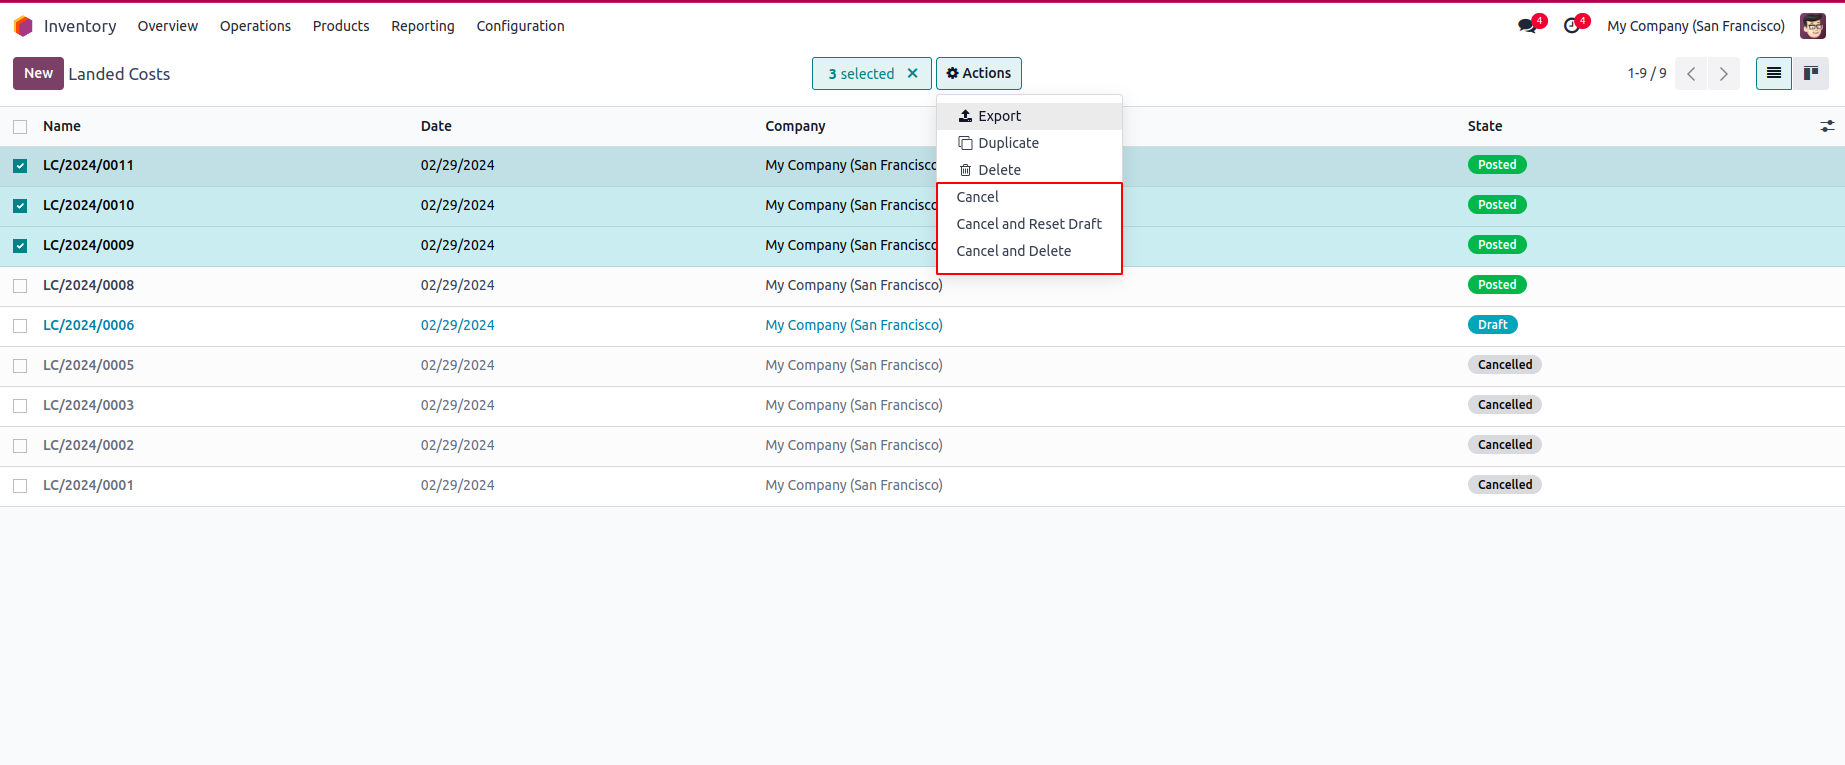This screenshot has width=1845, height=765.
Task: Uncheck the LC/2024/0010 row checkbox
Action: coord(20,206)
